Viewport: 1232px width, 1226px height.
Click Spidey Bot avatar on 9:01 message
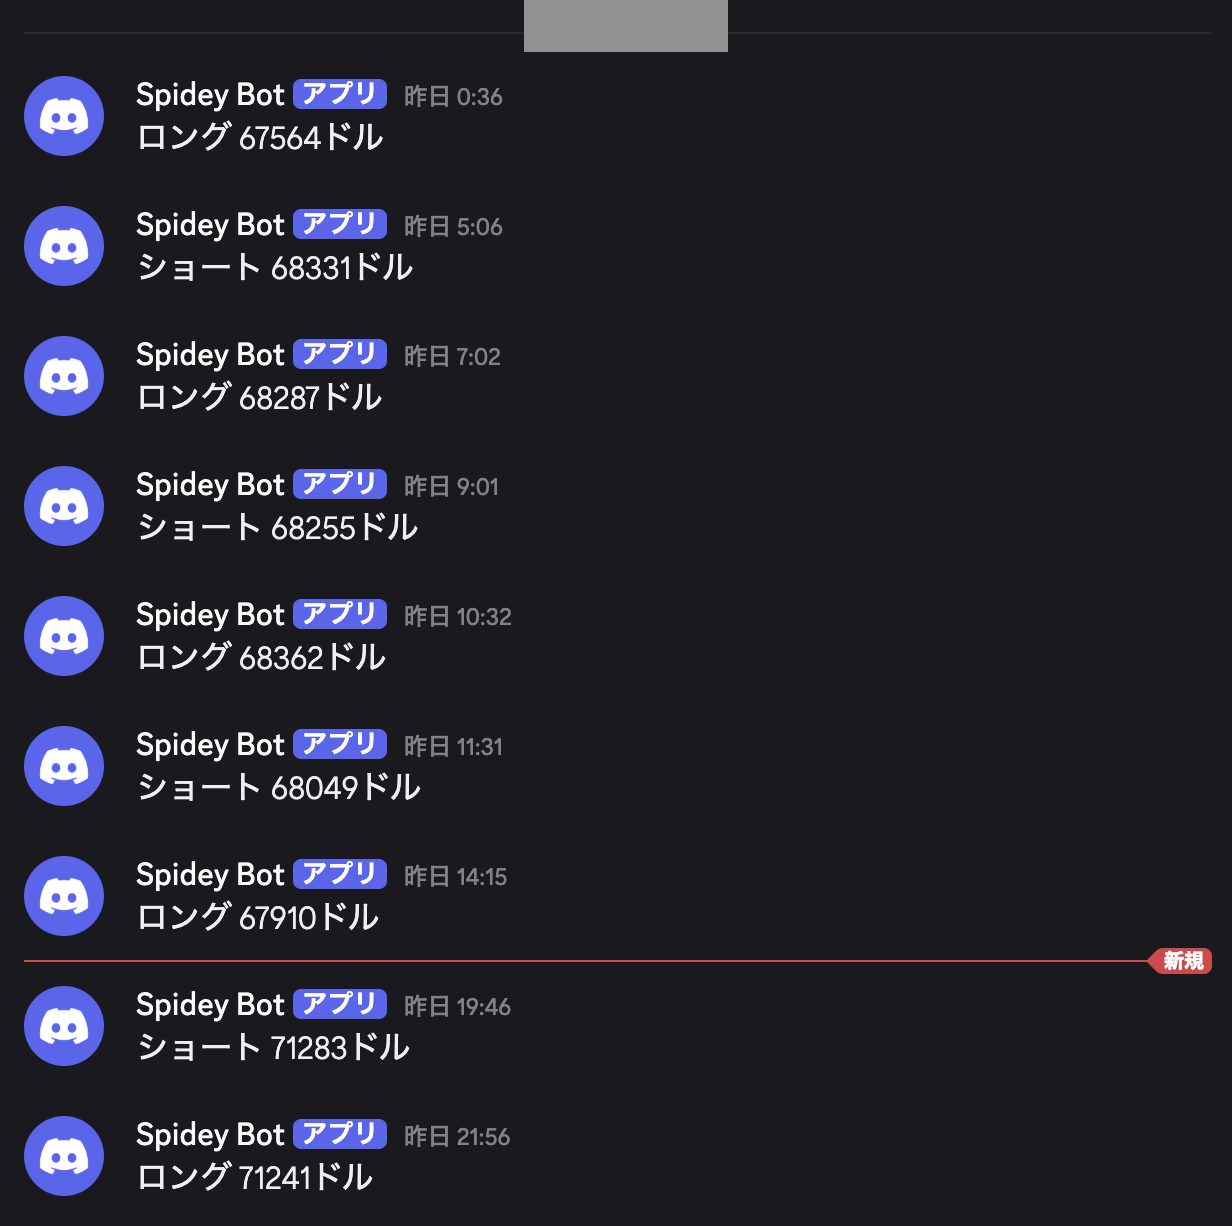click(x=64, y=506)
